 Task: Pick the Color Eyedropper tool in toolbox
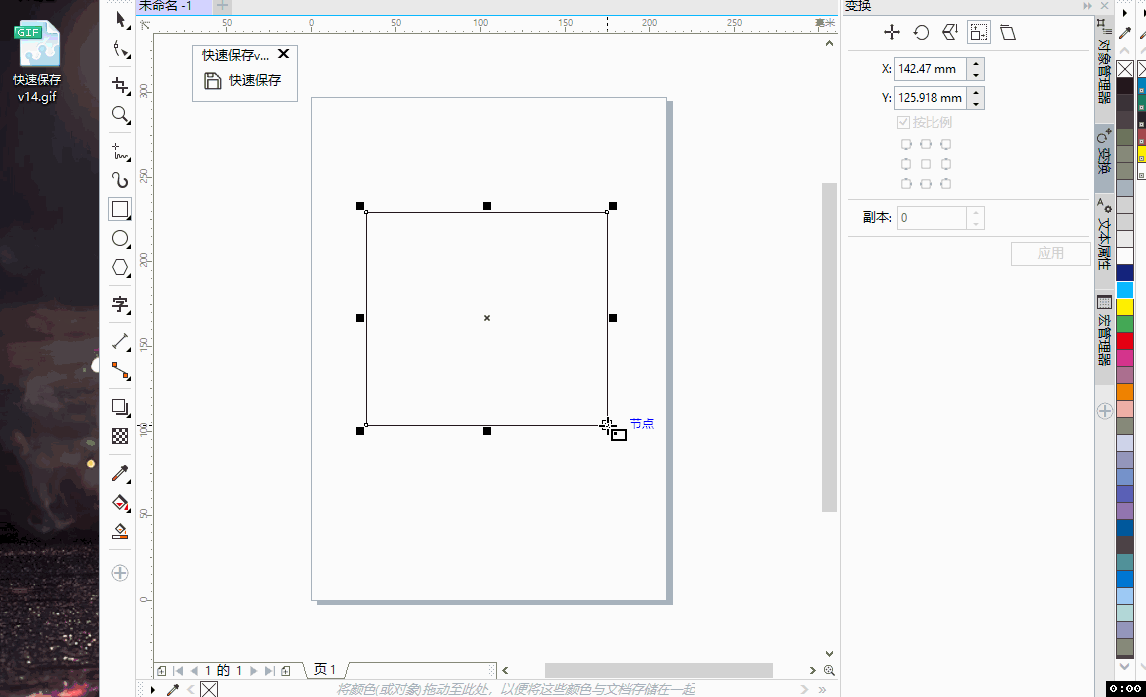[121, 473]
